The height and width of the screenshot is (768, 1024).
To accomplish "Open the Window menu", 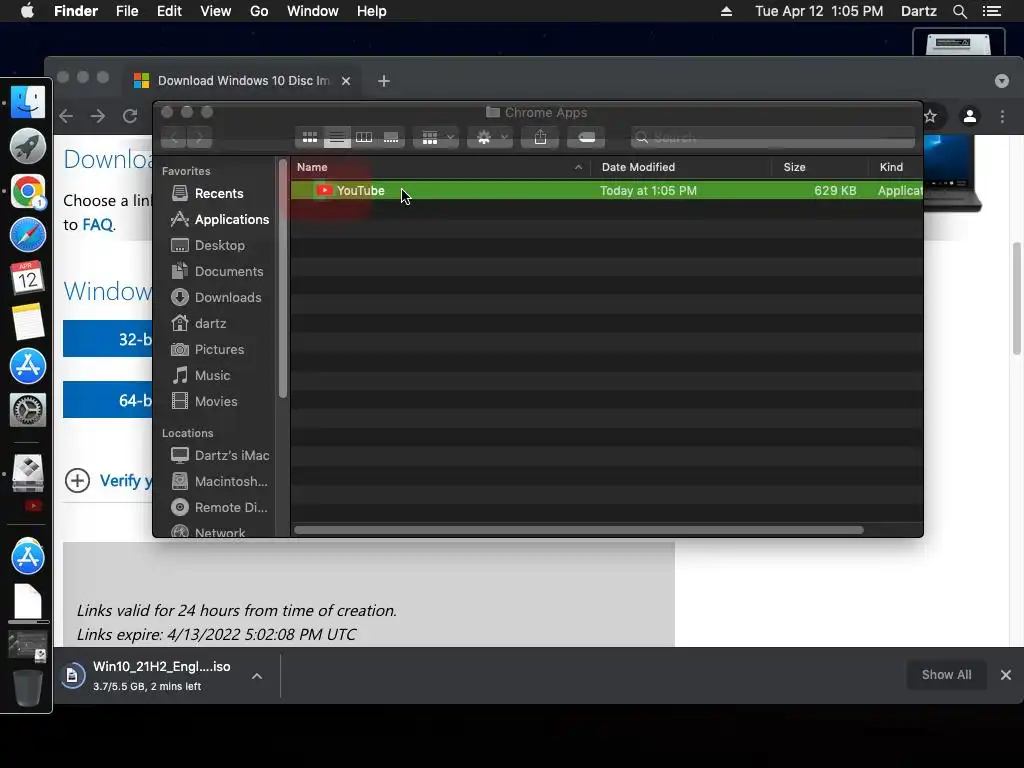I will pos(313,11).
